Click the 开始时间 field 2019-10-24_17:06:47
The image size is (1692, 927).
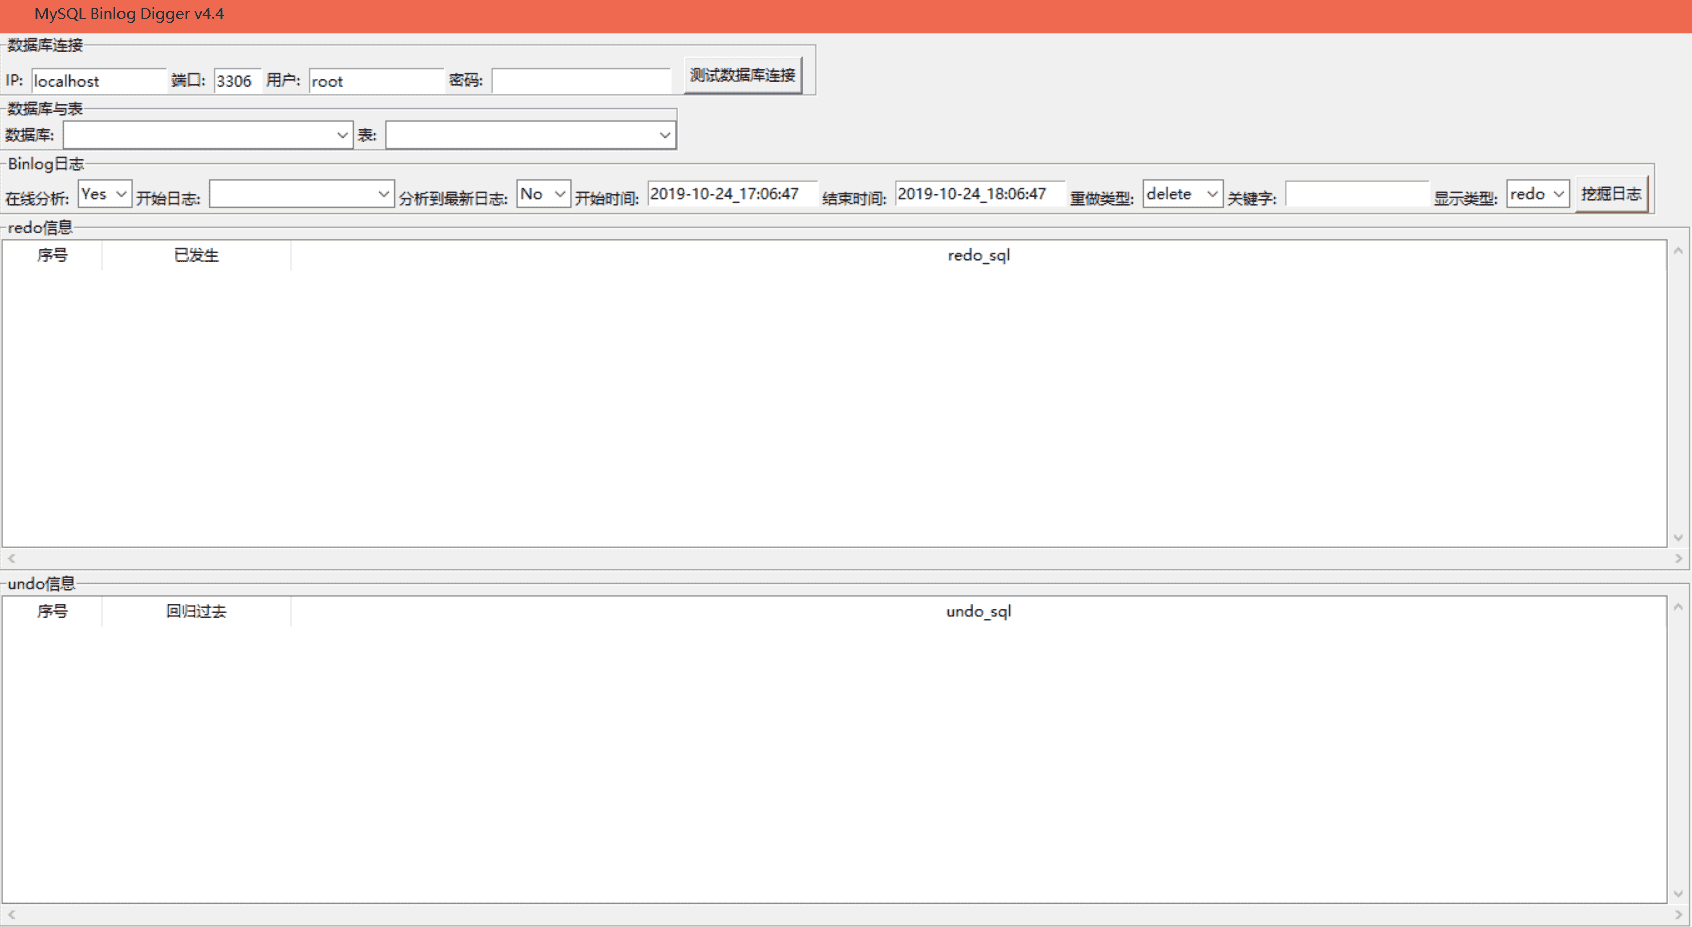pyautogui.click(x=732, y=194)
